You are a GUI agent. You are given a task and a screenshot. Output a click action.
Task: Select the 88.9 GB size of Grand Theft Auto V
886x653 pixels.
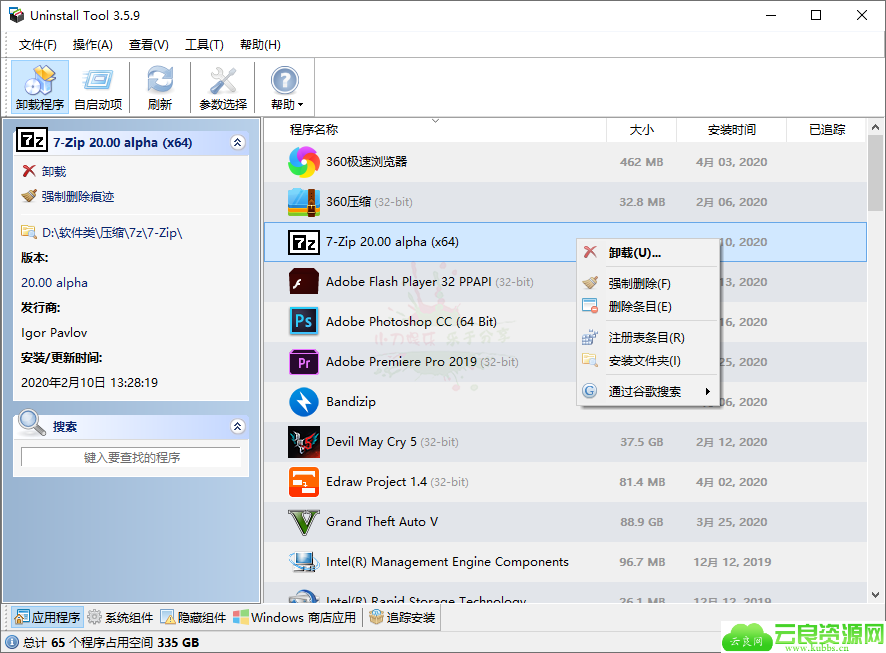click(x=641, y=522)
